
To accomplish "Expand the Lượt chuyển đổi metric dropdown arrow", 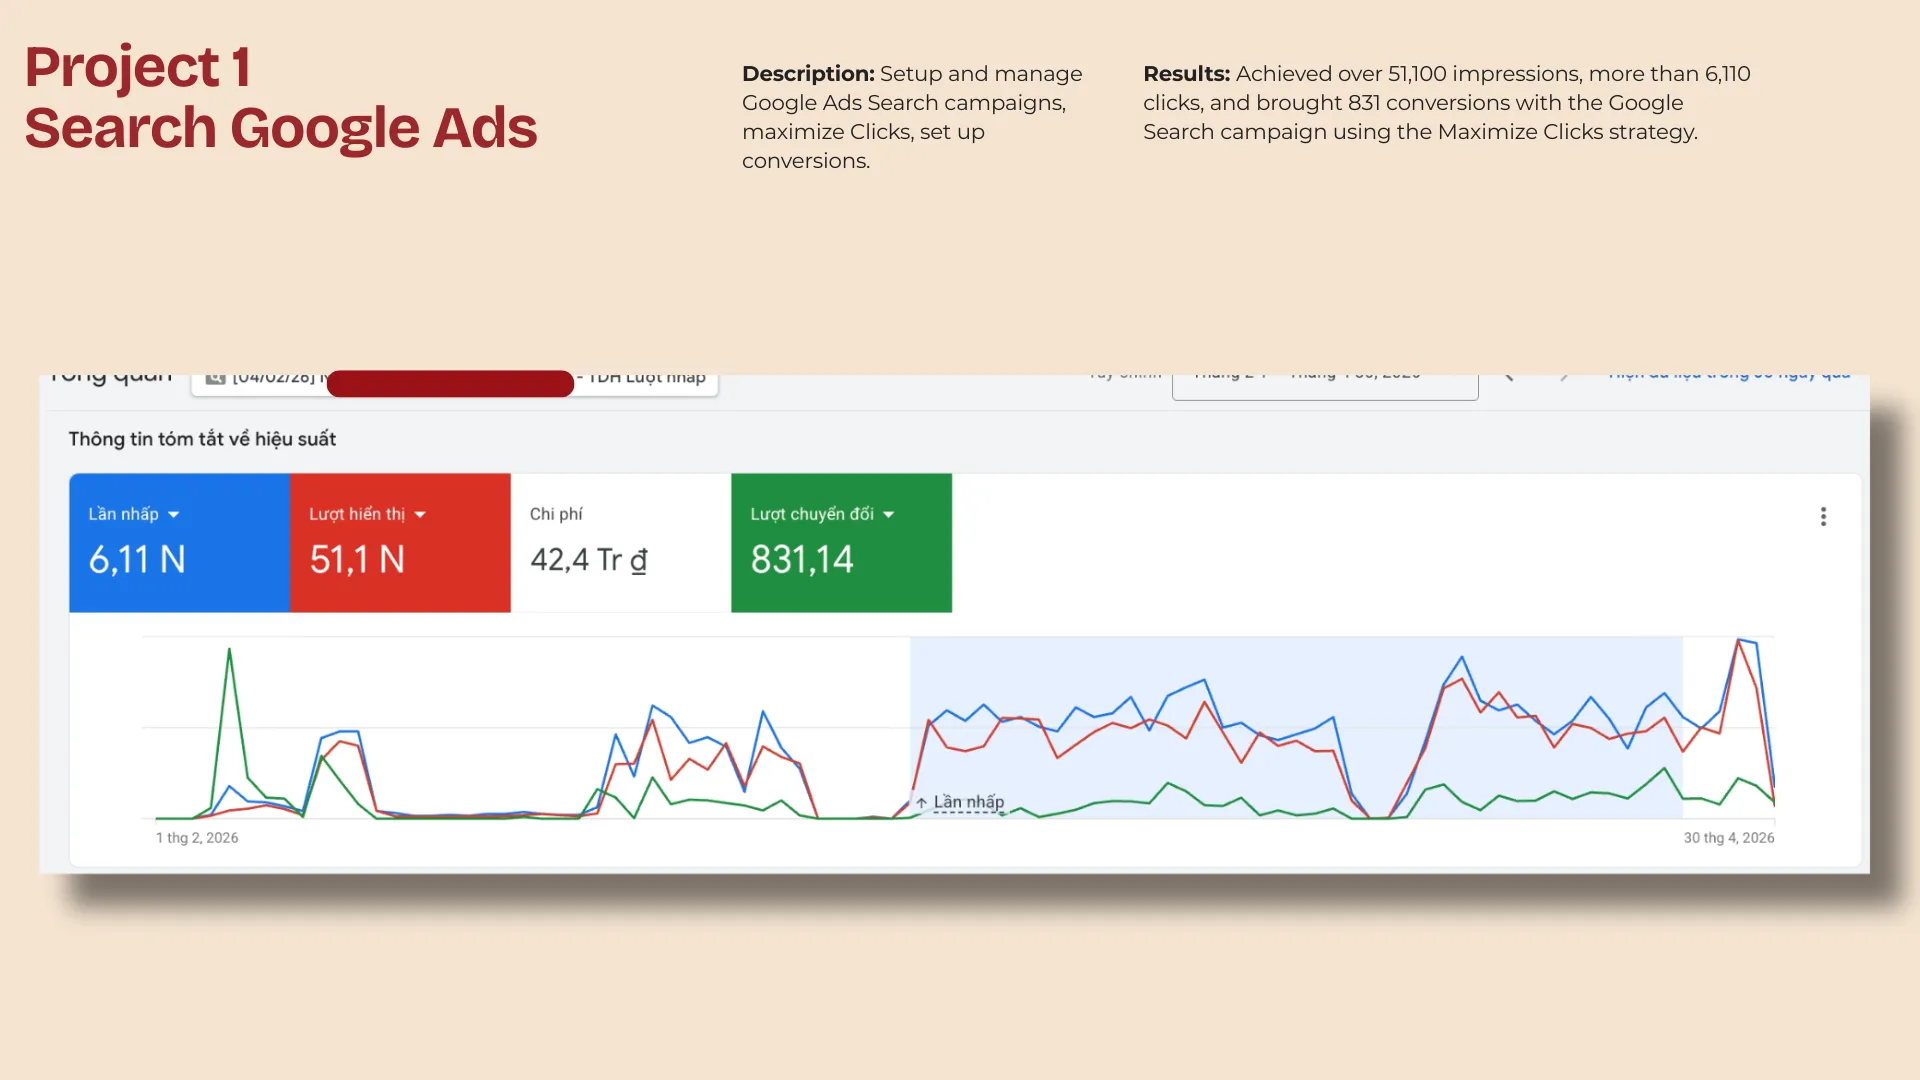I will pyautogui.click(x=889, y=515).
